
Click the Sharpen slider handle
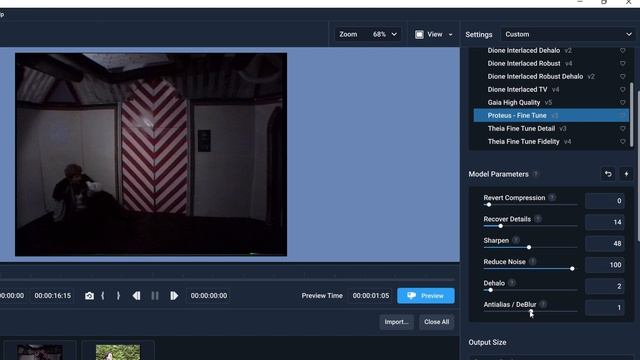click(529, 247)
